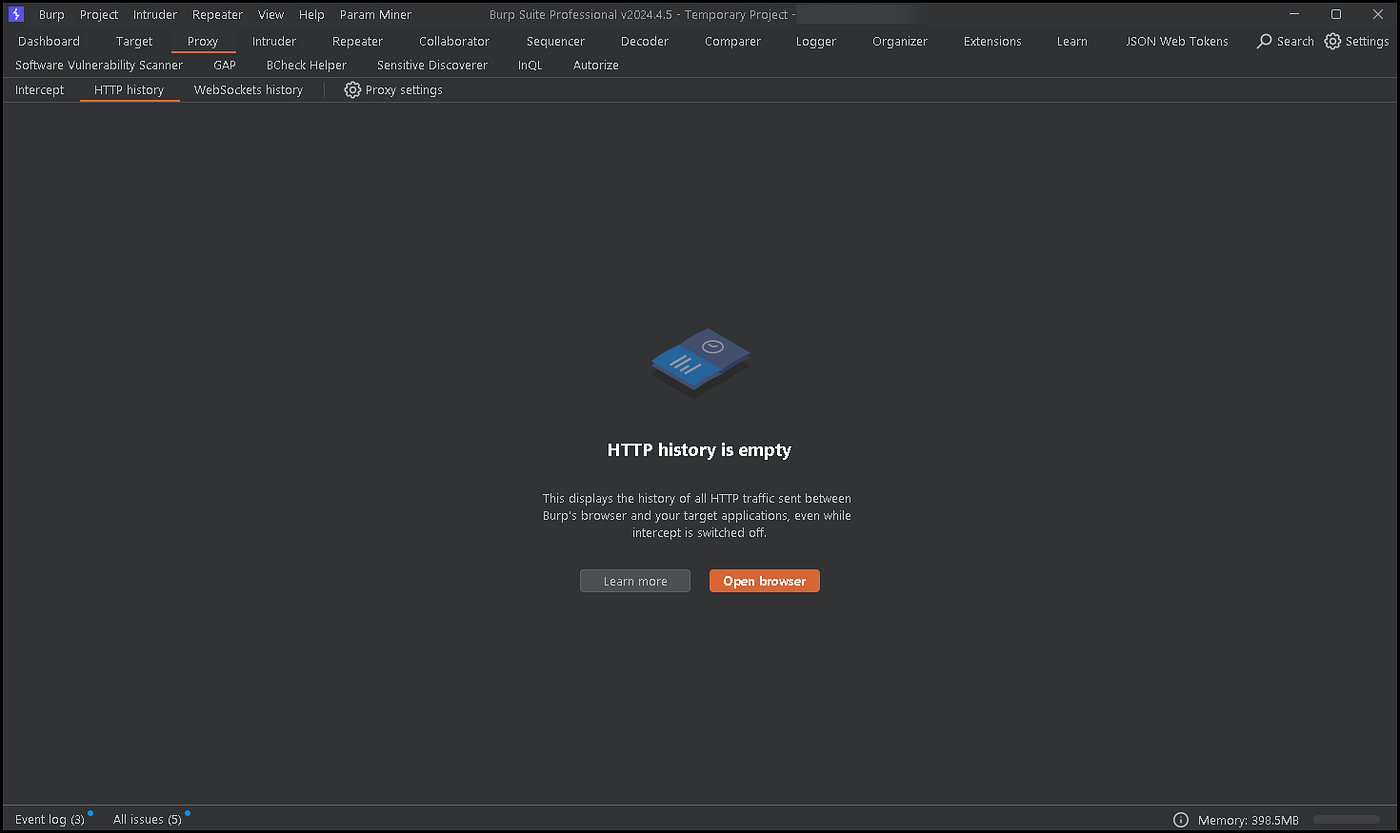Open the Extensions tab
Image resolution: width=1400 pixels, height=833 pixels.
(992, 41)
